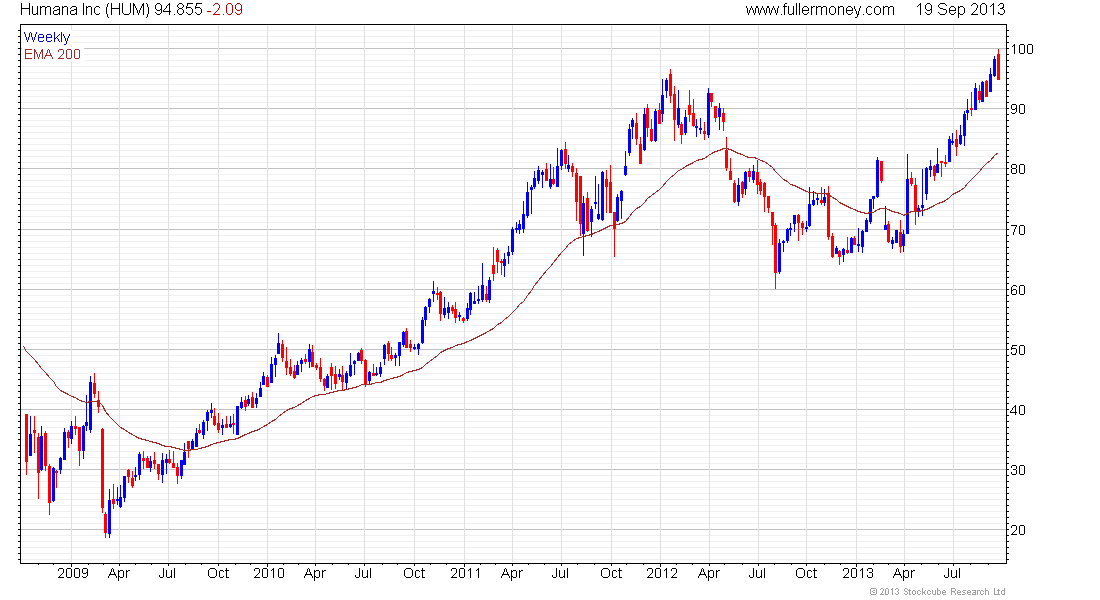Click the Oct label just before 2012
The width and height of the screenshot is (1100, 600).
(x=611, y=573)
